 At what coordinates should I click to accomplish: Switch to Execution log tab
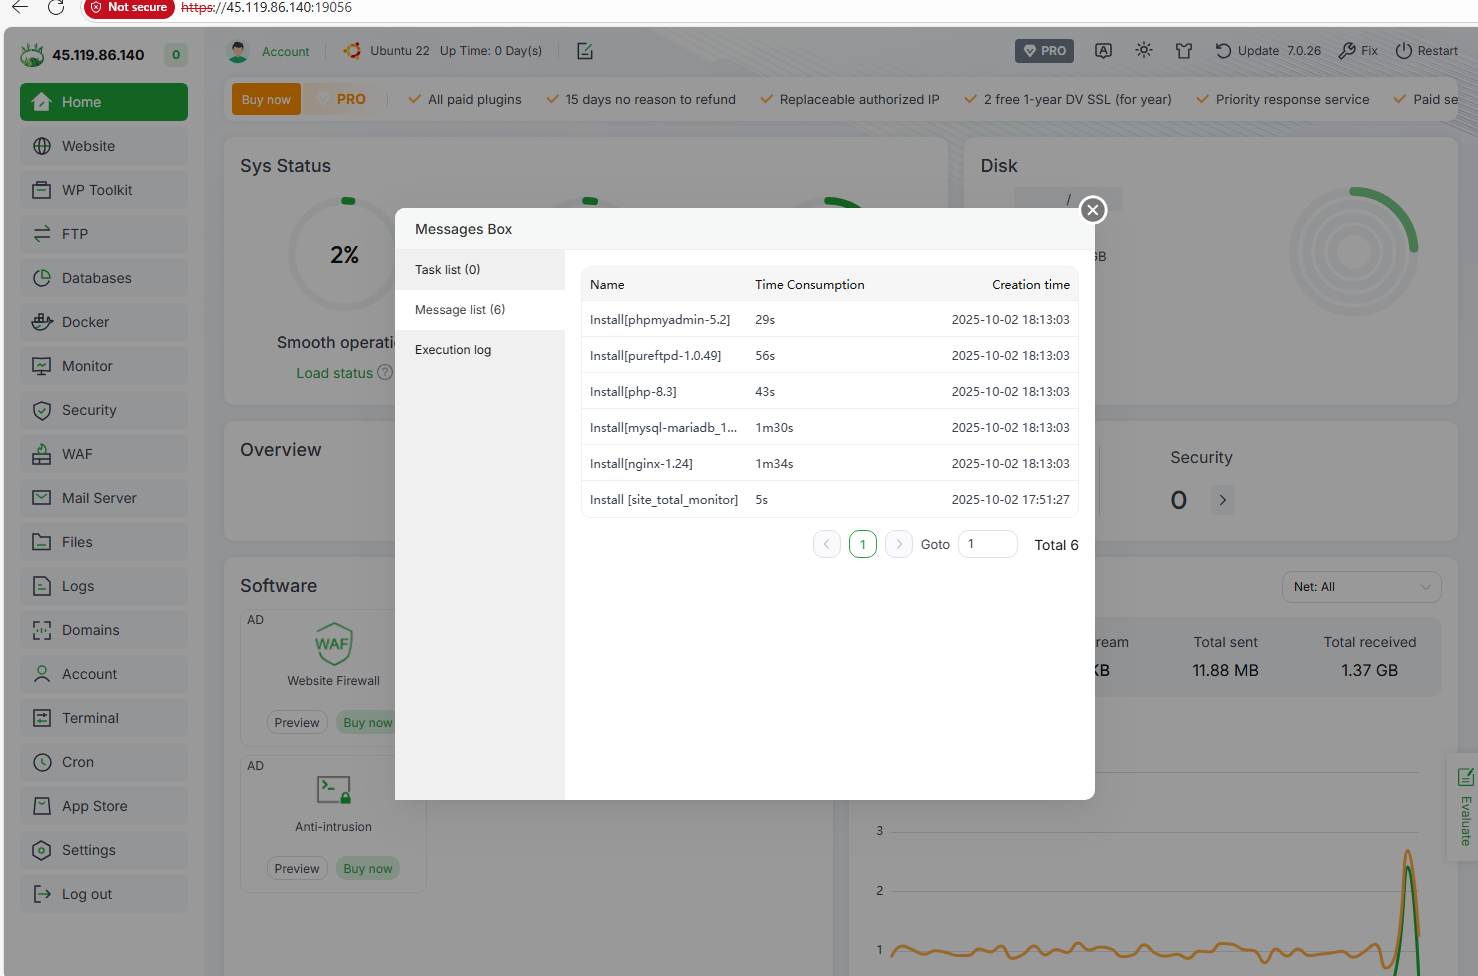point(453,350)
